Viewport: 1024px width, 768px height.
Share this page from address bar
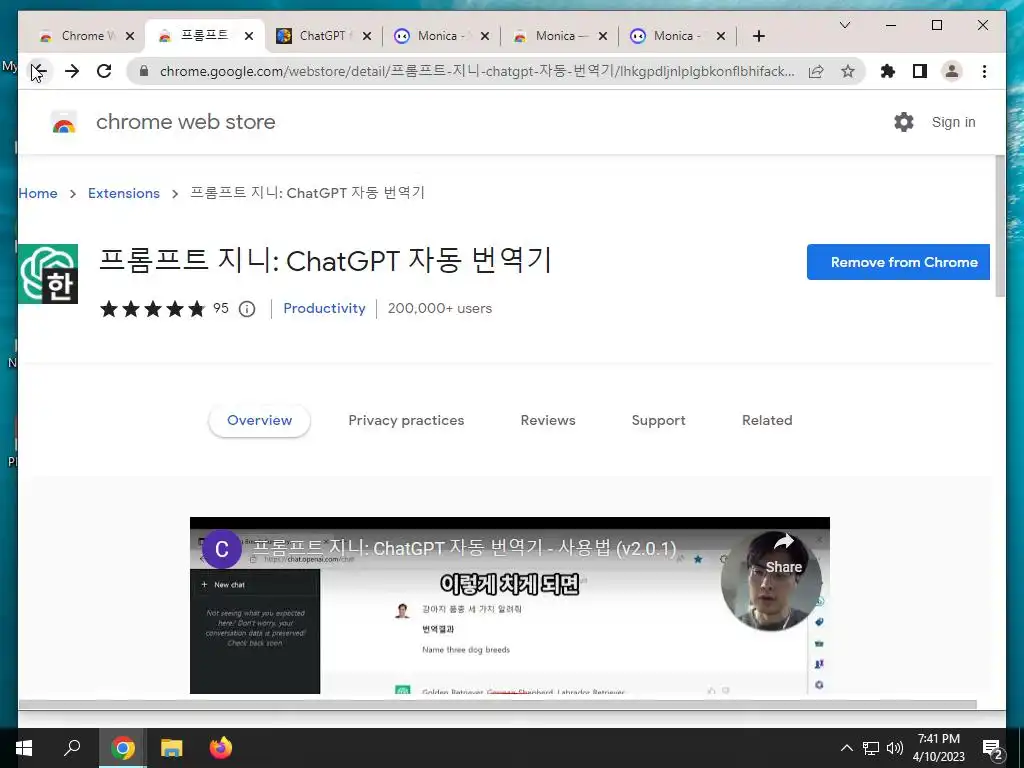[x=816, y=71]
